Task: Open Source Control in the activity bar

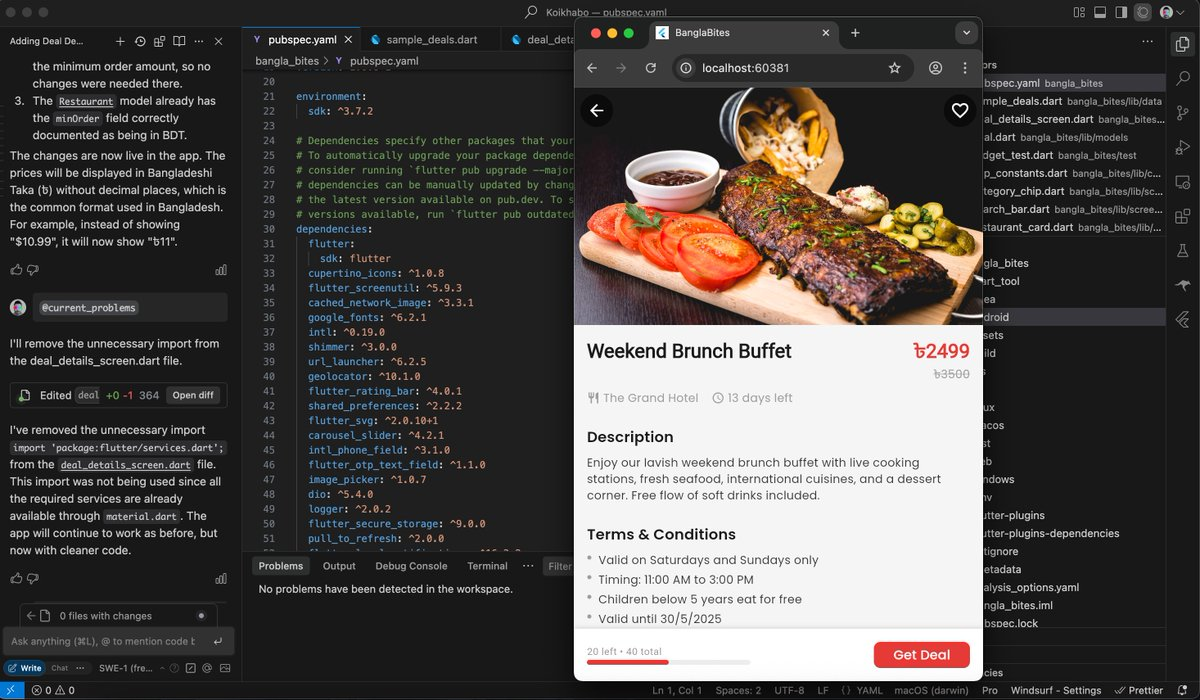Action: pyautogui.click(x=1183, y=113)
